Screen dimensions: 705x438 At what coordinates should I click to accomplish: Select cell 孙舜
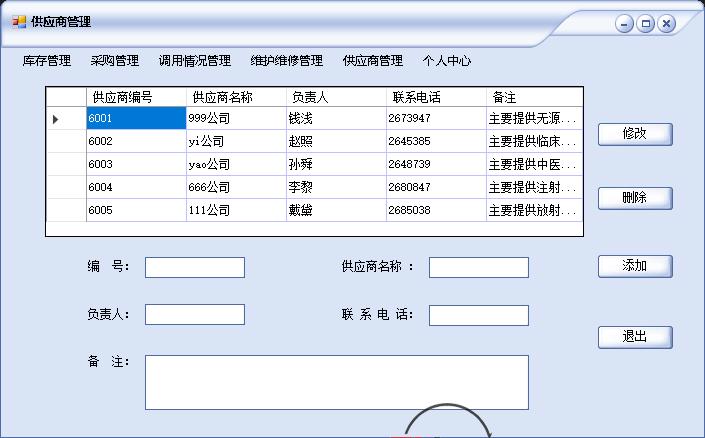click(336, 164)
